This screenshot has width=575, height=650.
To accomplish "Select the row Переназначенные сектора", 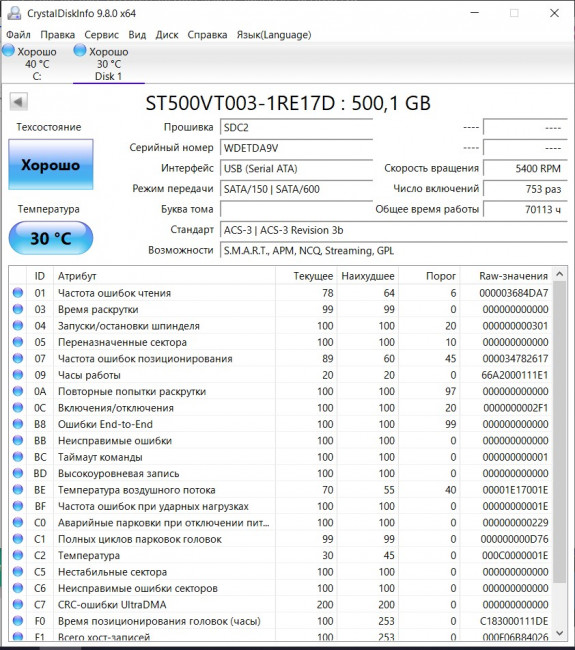I will [281, 342].
